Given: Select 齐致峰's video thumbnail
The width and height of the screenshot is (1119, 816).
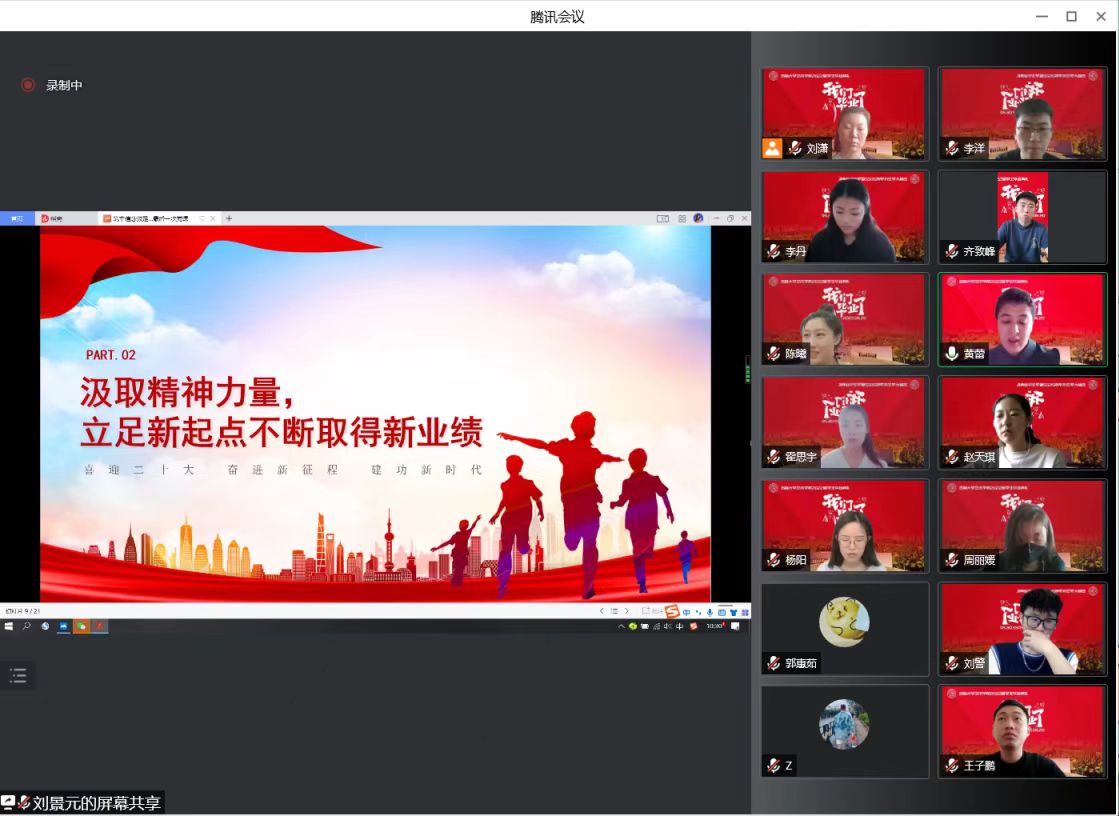Looking at the screenshot, I should (1022, 217).
